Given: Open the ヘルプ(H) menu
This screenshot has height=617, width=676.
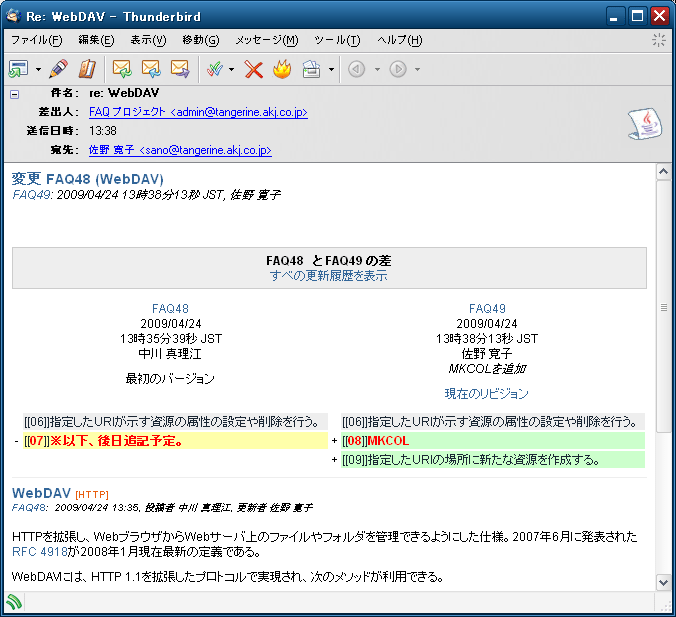Looking at the screenshot, I should click(x=400, y=40).
